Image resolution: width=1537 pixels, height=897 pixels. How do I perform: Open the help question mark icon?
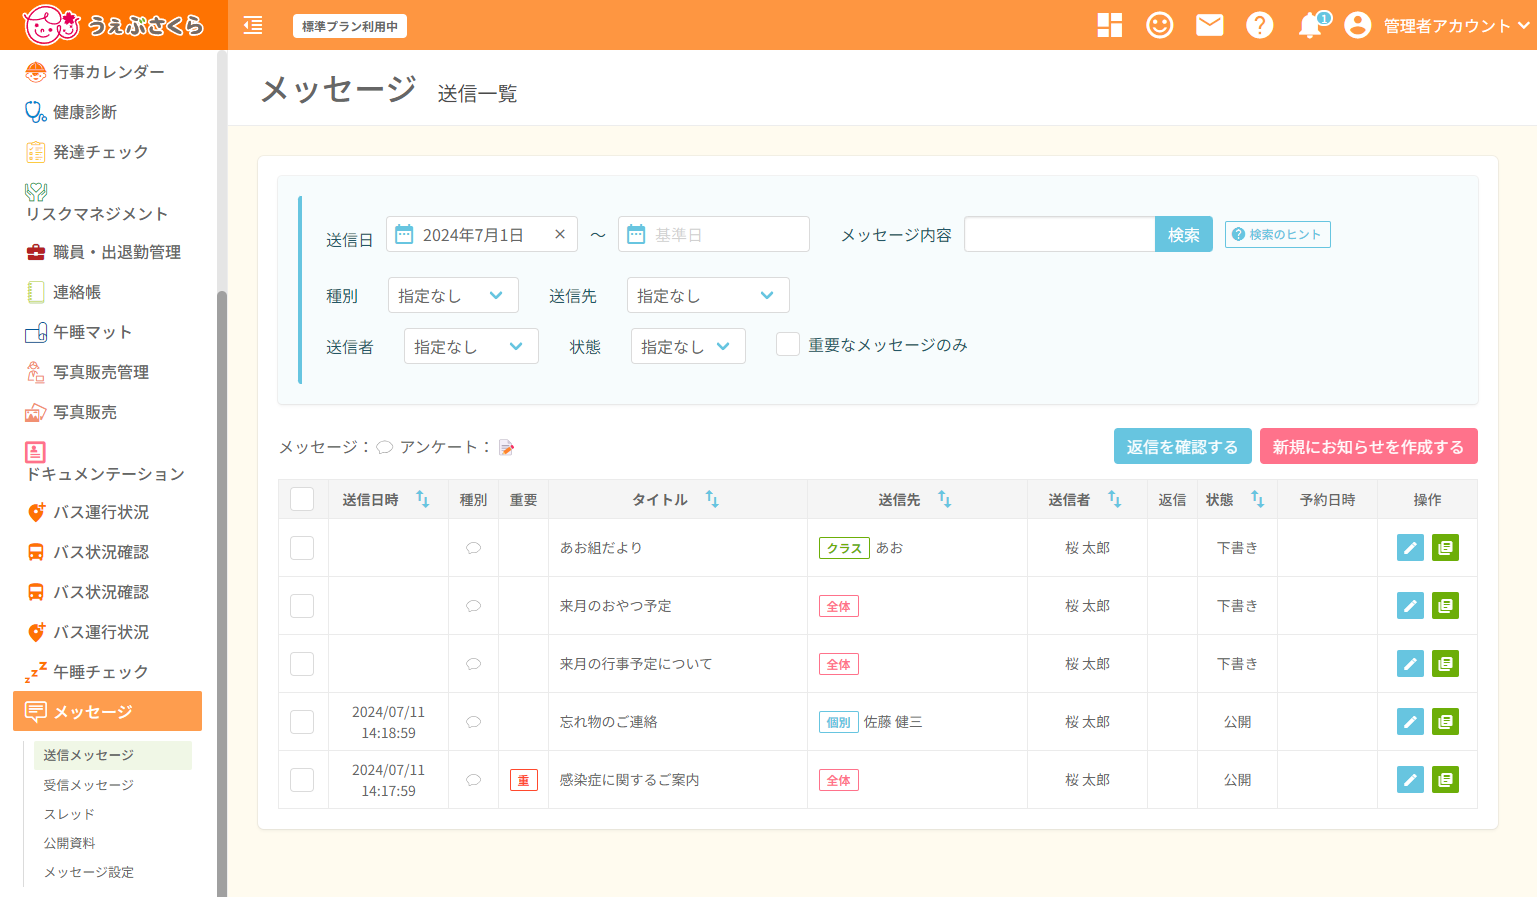[1260, 25]
